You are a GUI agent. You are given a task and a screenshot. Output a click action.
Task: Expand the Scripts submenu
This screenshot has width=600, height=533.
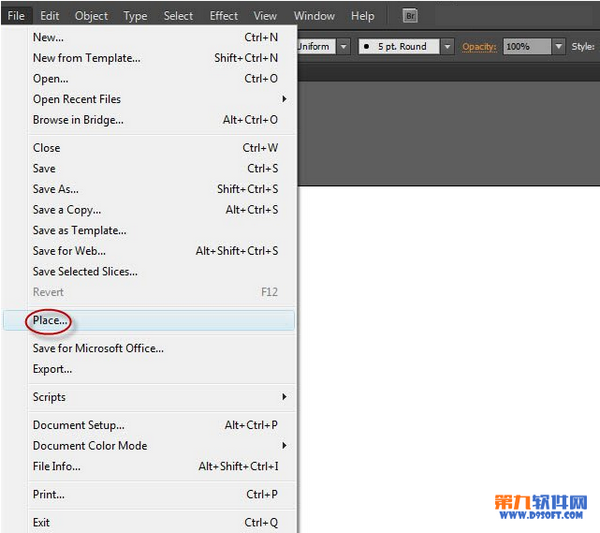pos(155,397)
